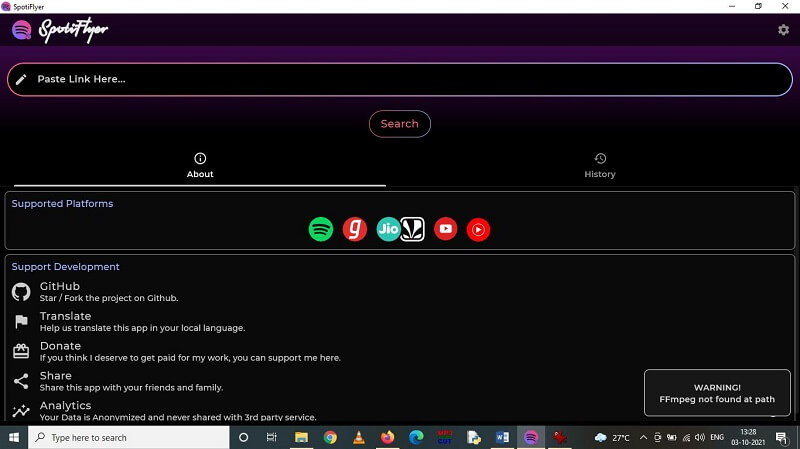Click the YouTube Music platform icon
The image size is (800, 449).
(x=478, y=229)
